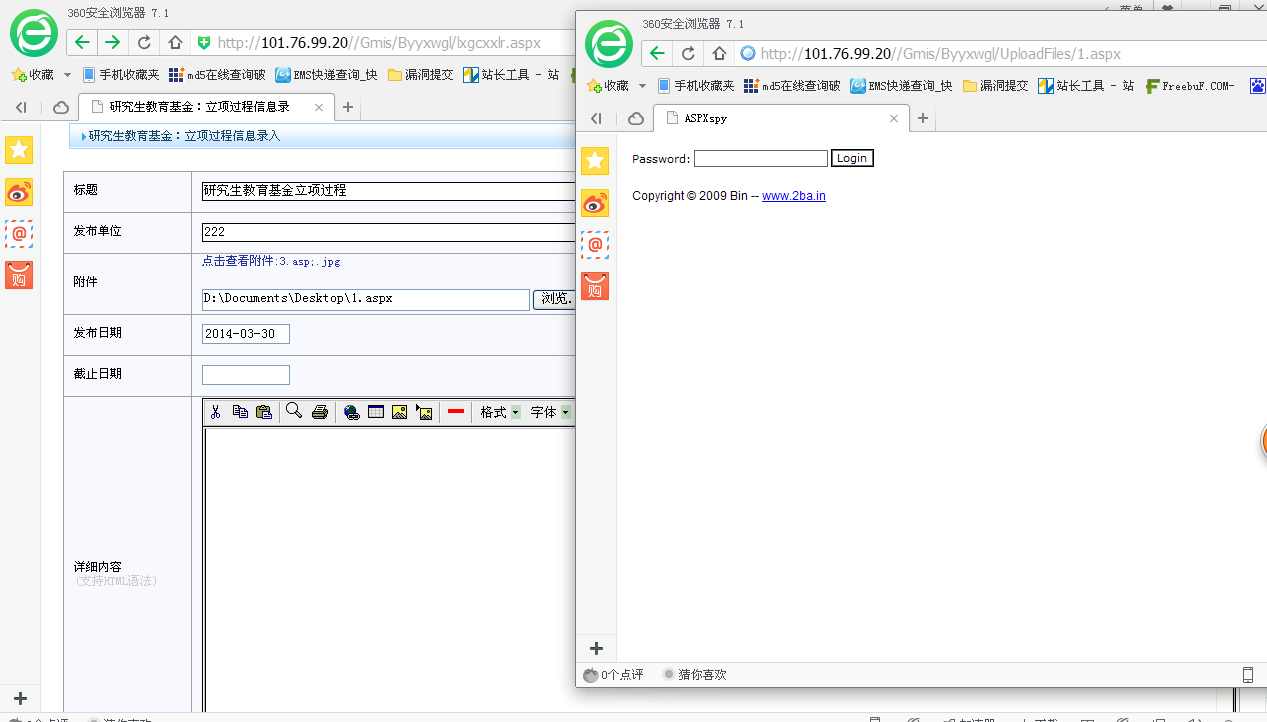Click magnifier Find icon in editor toolbar
Viewport: 1267px width, 722px height.
click(x=294, y=411)
